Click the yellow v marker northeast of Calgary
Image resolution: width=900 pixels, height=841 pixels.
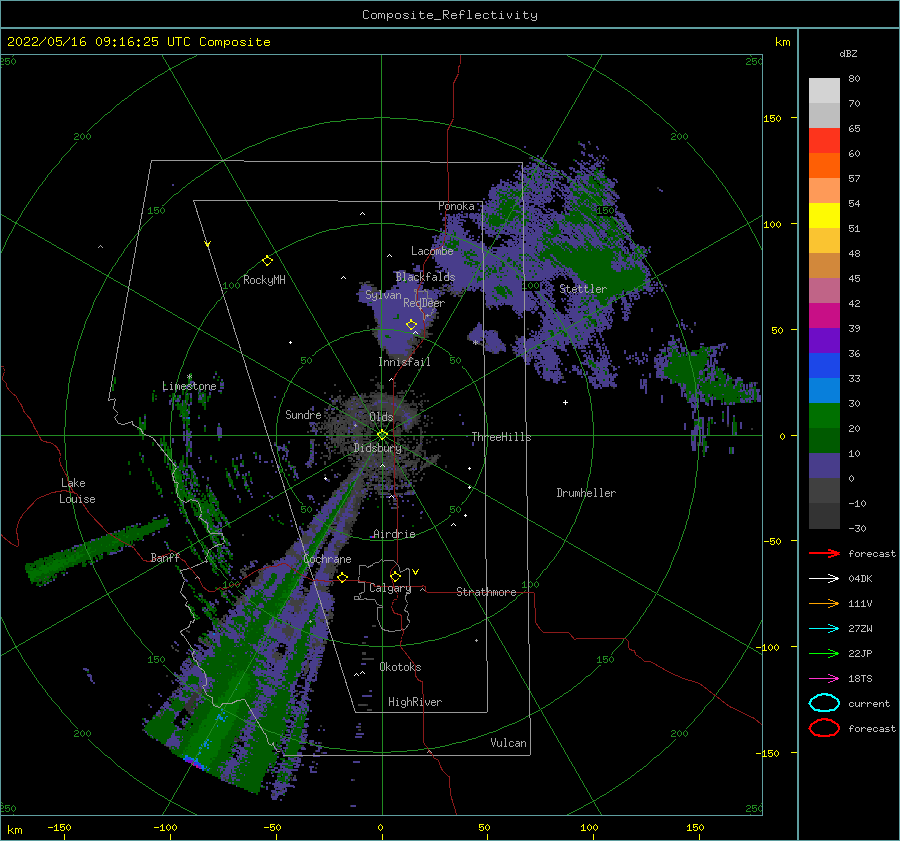[x=416, y=572]
